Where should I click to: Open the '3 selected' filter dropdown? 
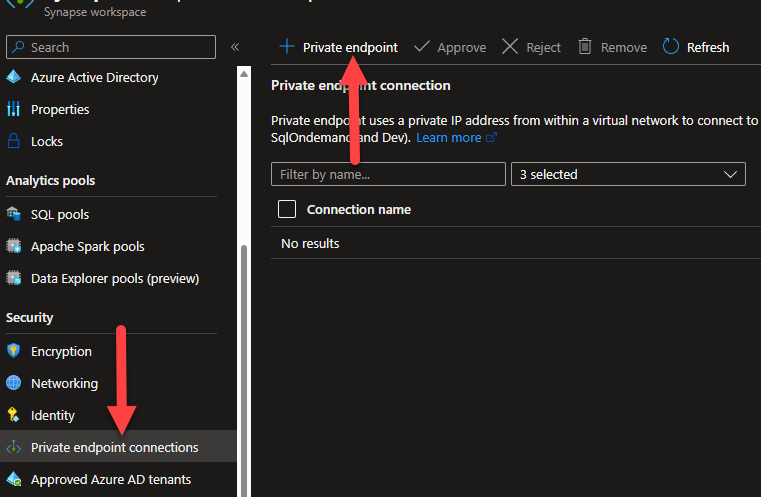pyautogui.click(x=628, y=174)
